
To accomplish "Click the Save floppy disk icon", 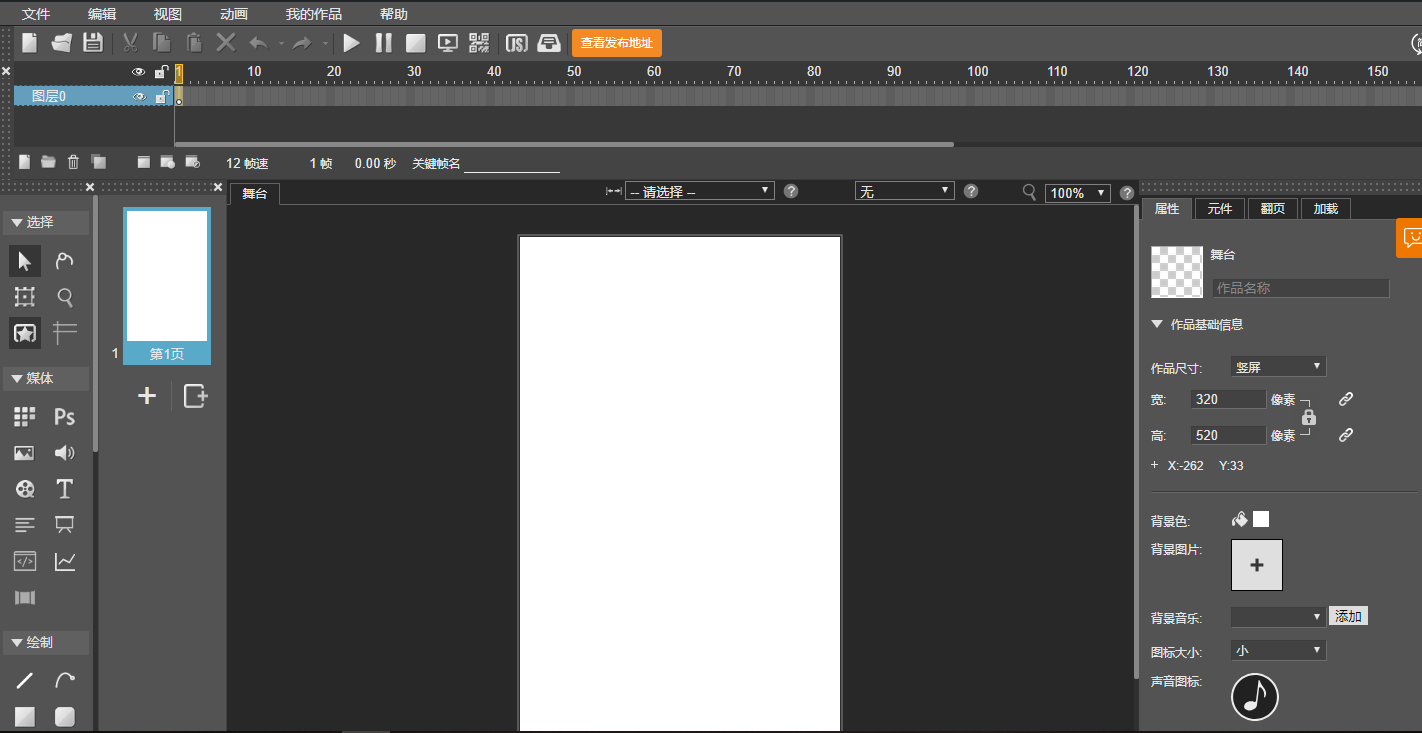I will pos(93,43).
